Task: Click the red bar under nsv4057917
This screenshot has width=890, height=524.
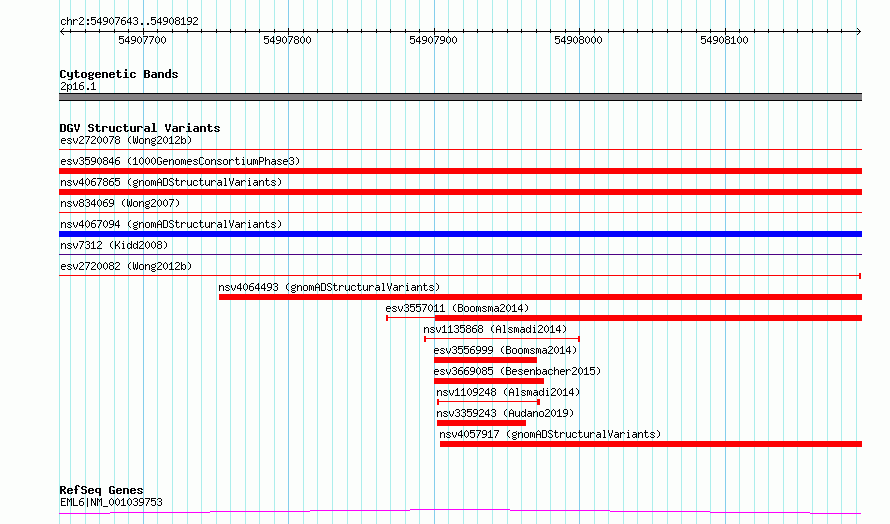Action: tap(651, 444)
